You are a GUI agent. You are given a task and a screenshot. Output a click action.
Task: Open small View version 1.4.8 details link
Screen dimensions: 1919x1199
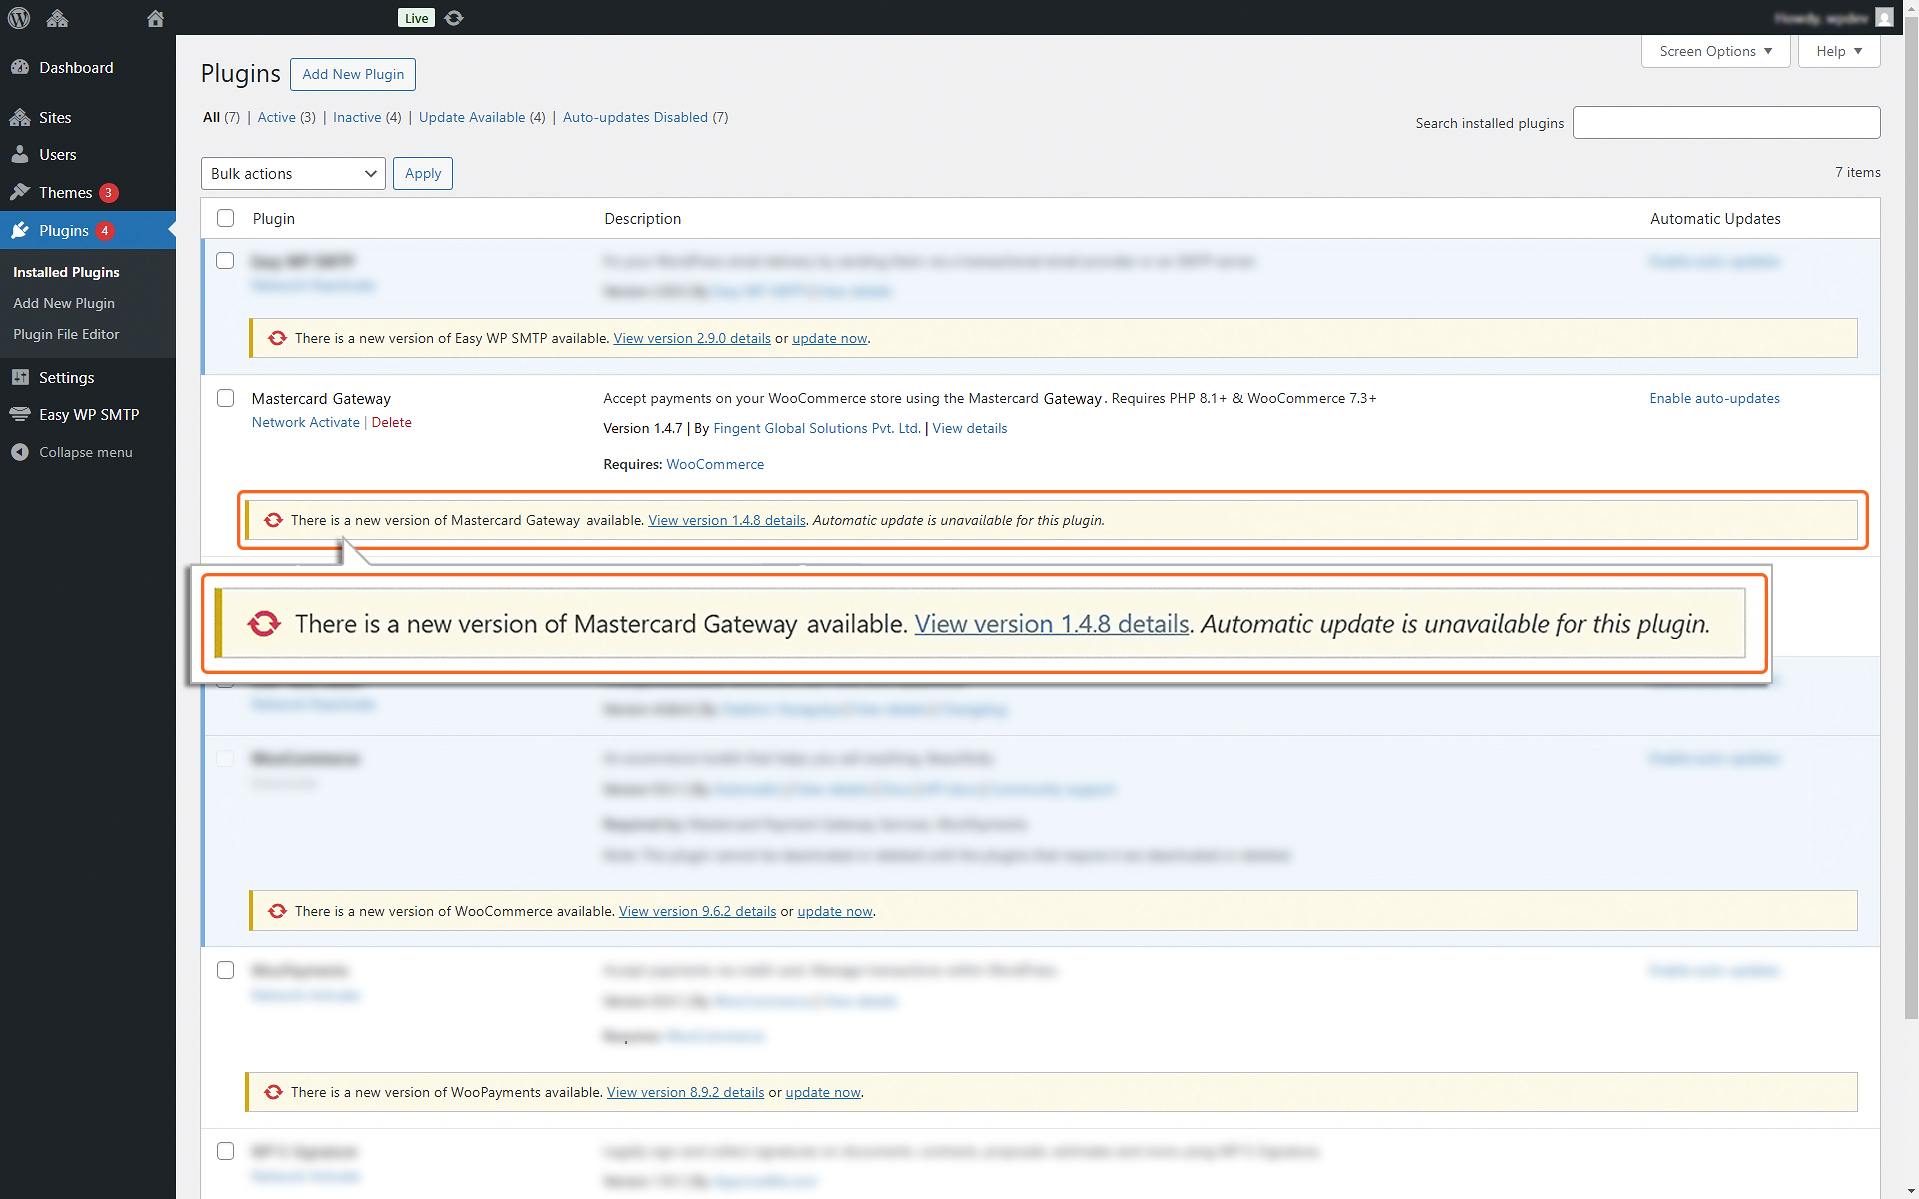click(x=727, y=520)
